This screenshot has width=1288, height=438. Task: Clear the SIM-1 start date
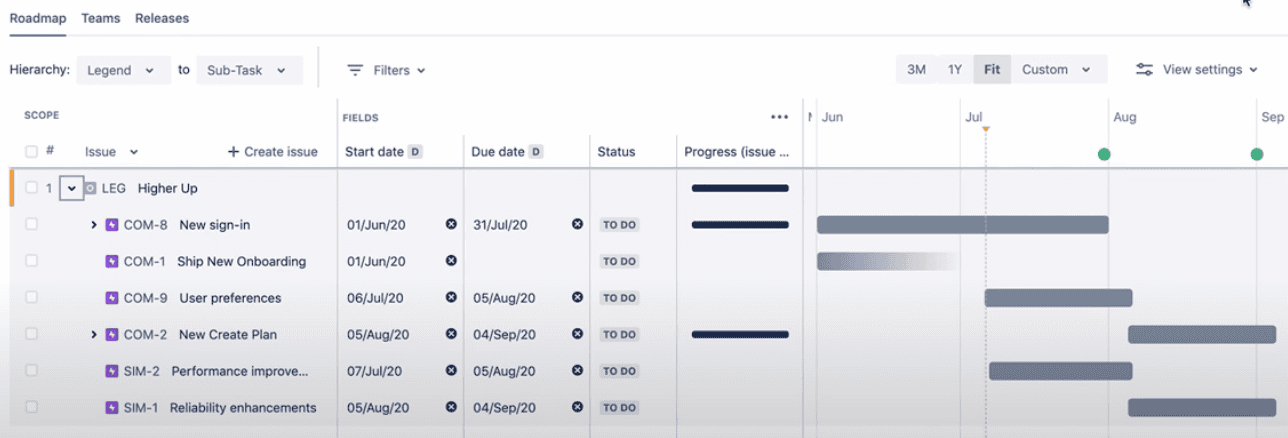[x=451, y=407]
